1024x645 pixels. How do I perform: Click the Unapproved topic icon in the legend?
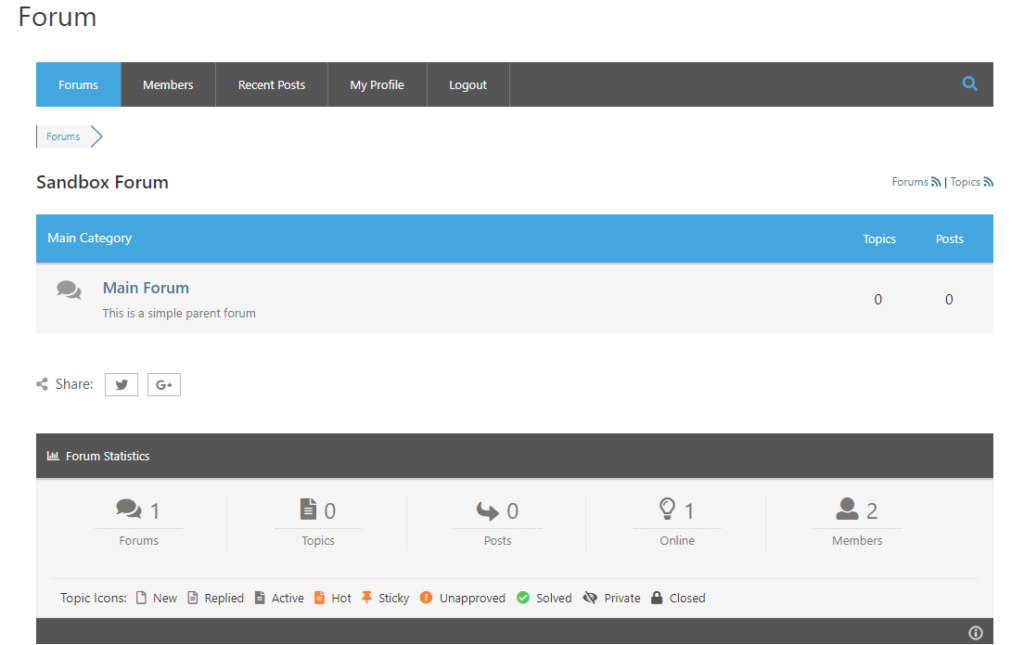pyautogui.click(x=425, y=597)
